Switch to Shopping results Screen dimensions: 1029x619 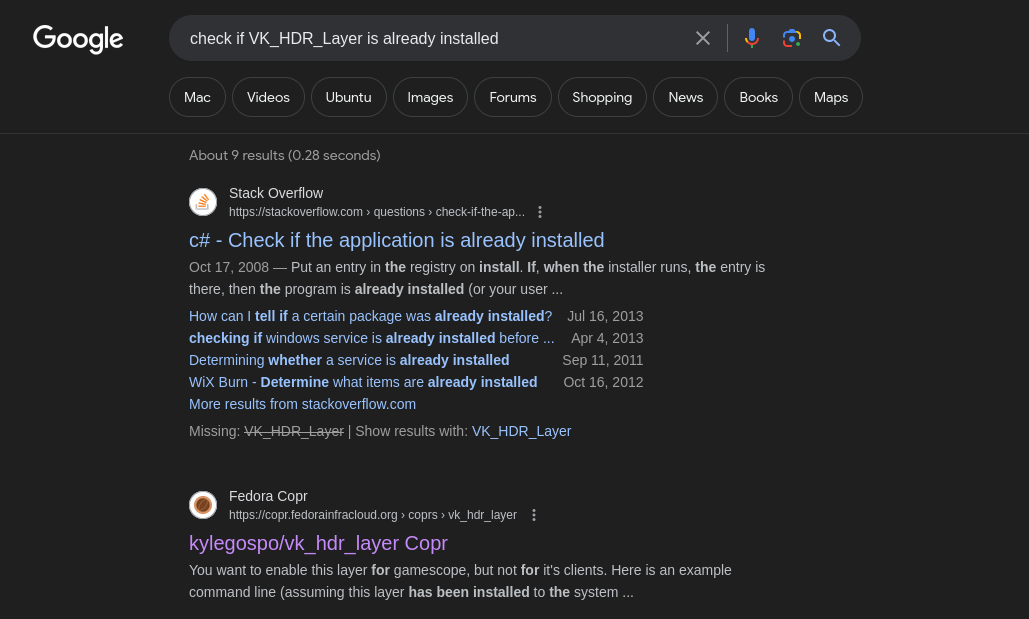point(602,97)
